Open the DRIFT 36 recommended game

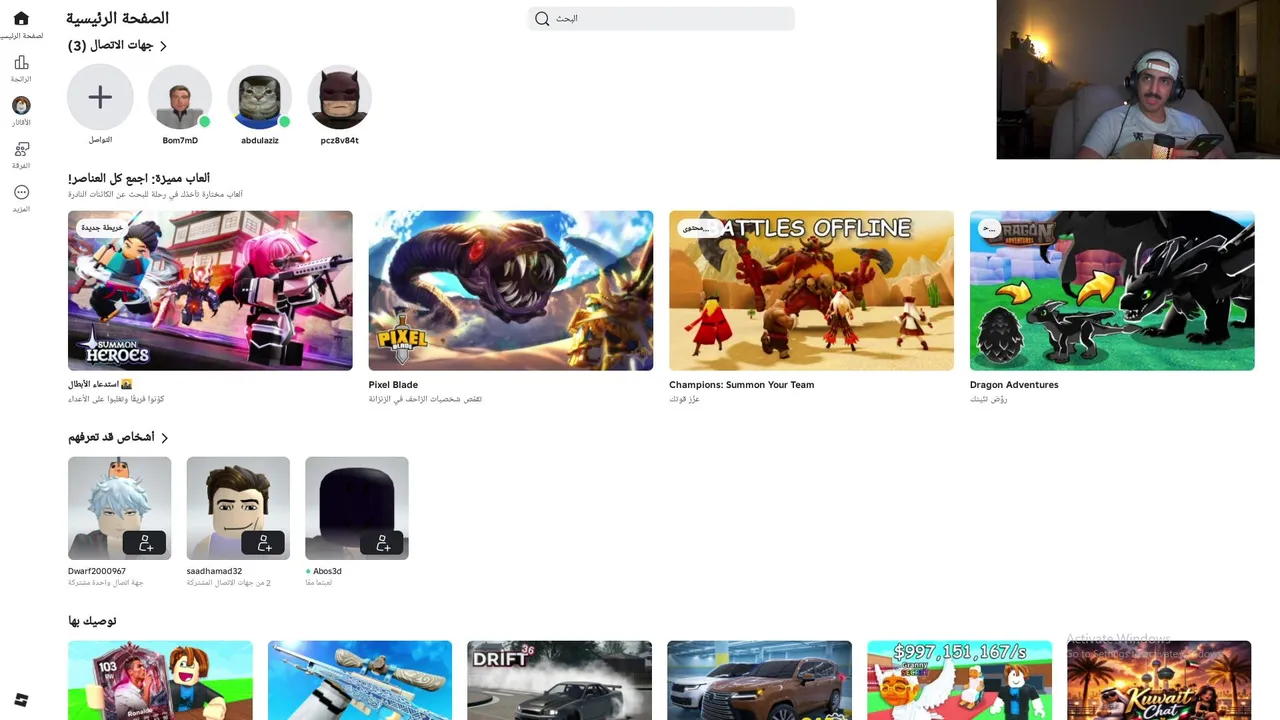(560, 680)
